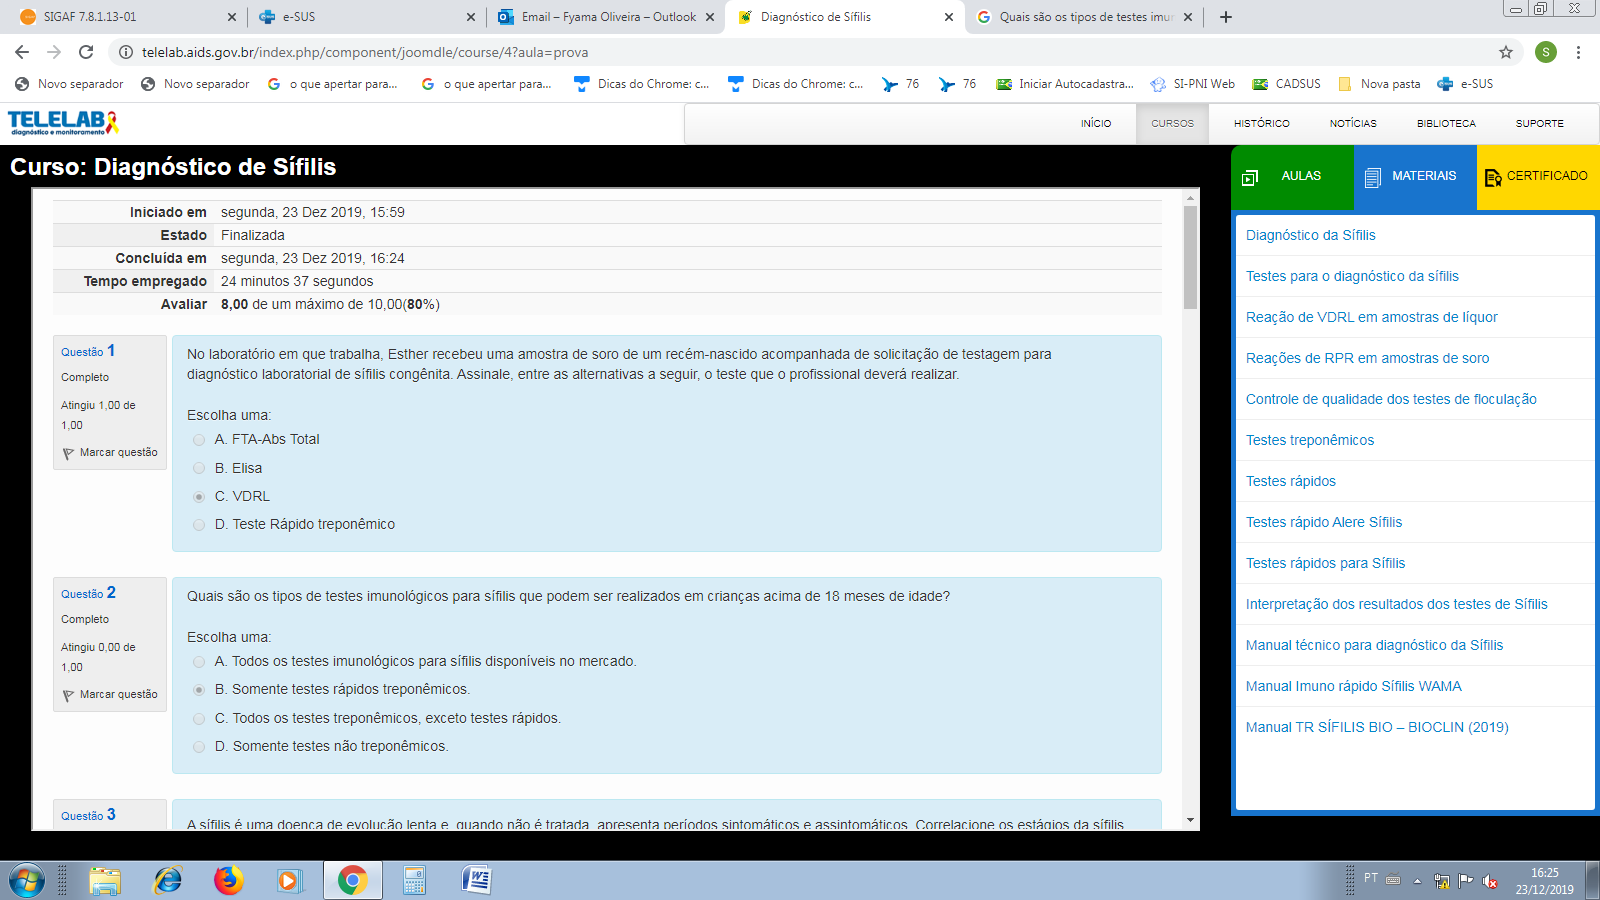The width and height of the screenshot is (1600, 900).
Task: Click the Chrome back arrow
Action: (22, 52)
